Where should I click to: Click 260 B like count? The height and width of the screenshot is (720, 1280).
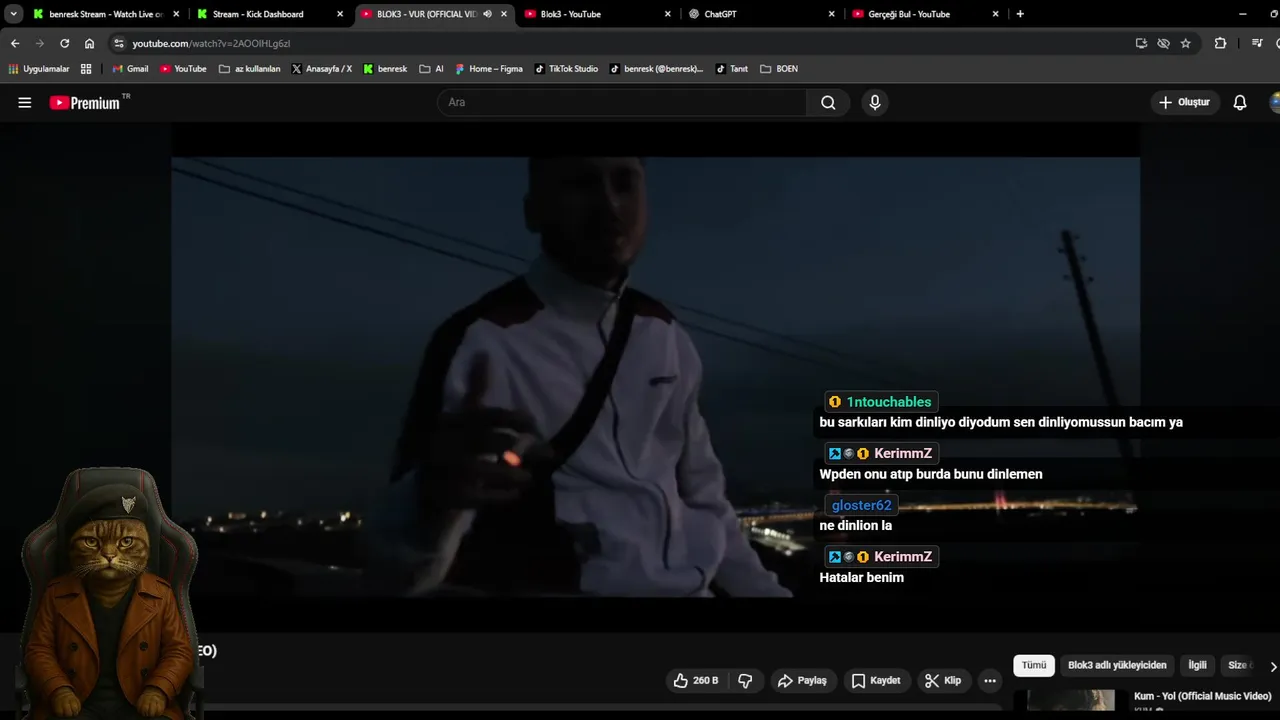point(706,680)
